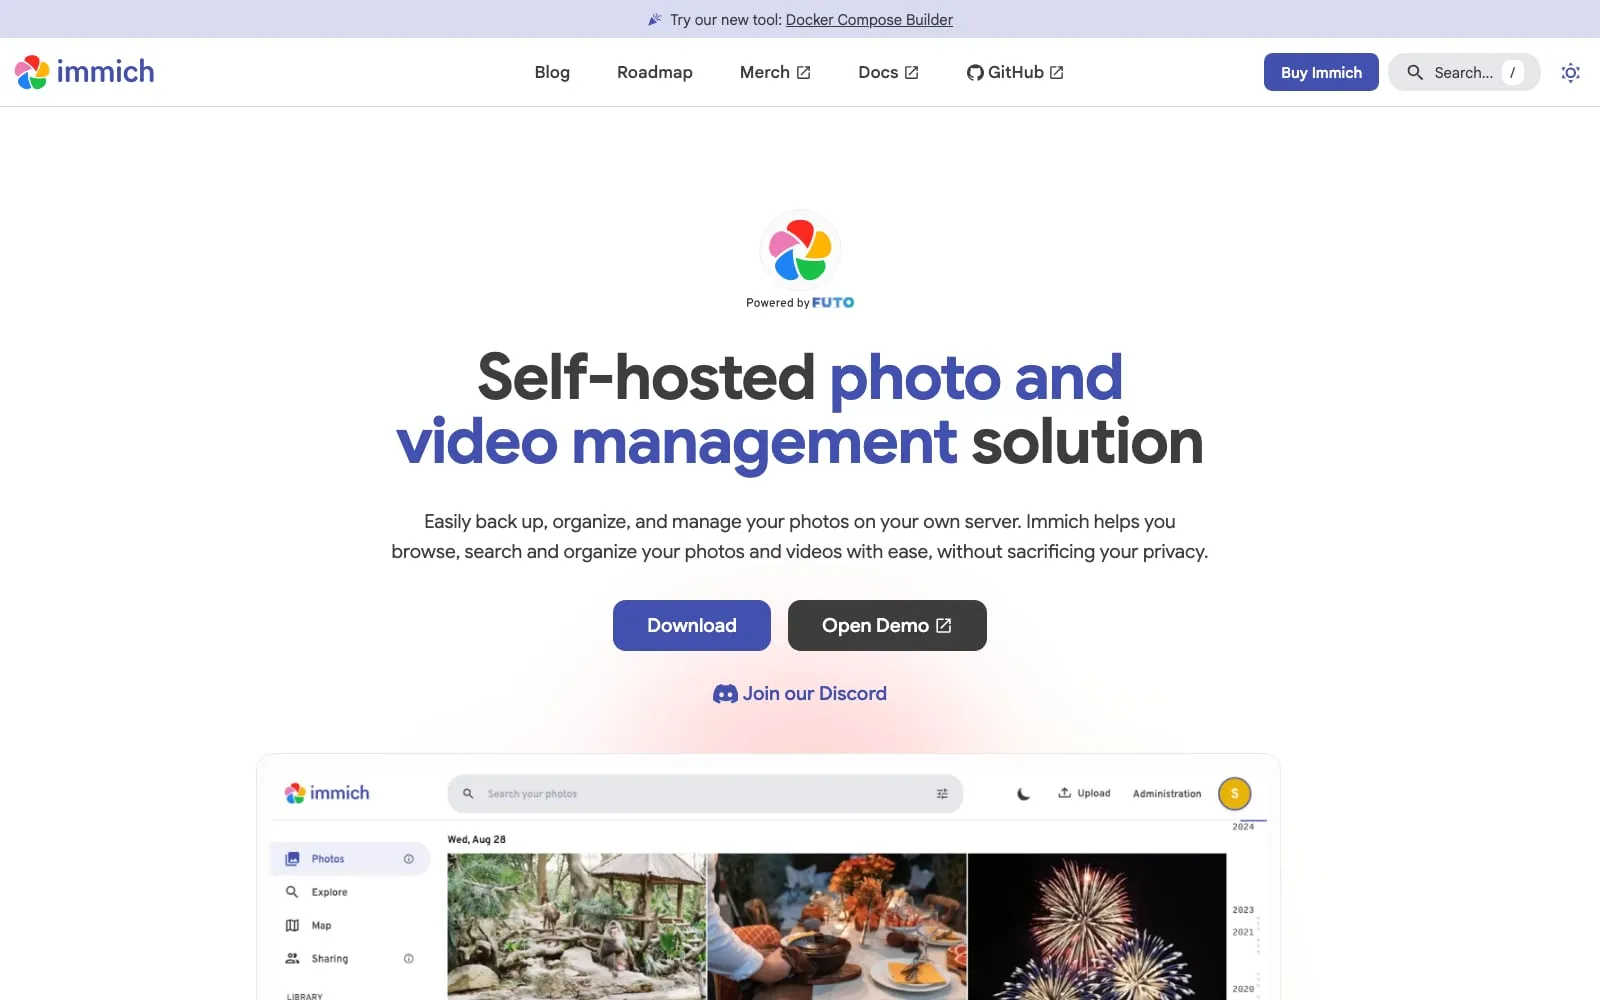
Task: Click the immich logo in the navbar
Action: coord(84,72)
